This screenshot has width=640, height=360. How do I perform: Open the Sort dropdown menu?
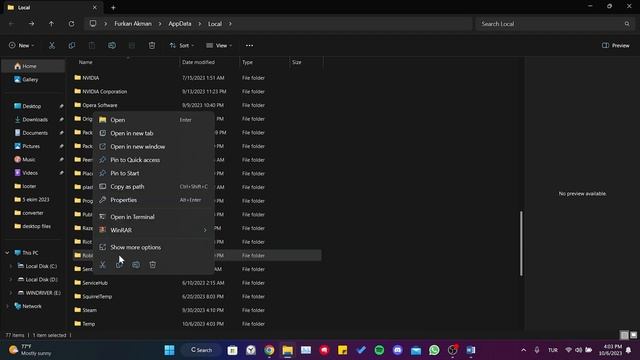point(182,46)
